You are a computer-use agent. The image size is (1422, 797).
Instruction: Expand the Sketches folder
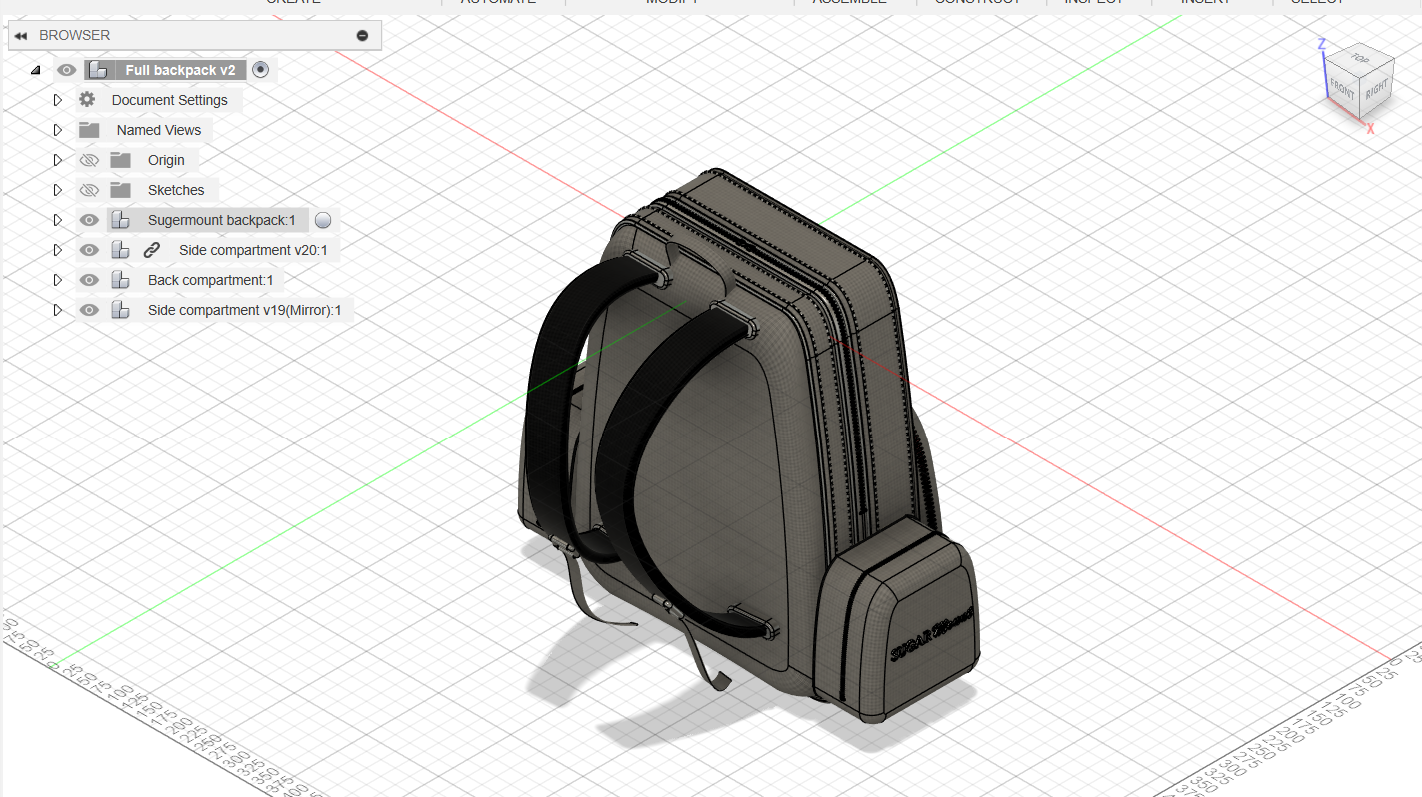pyautogui.click(x=57, y=190)
